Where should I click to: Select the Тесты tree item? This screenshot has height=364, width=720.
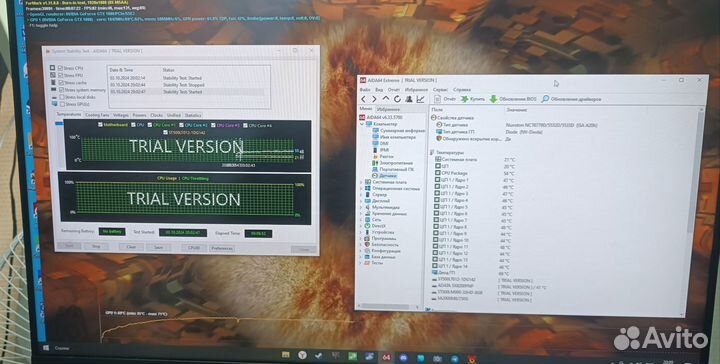click(x=373, y=263)
